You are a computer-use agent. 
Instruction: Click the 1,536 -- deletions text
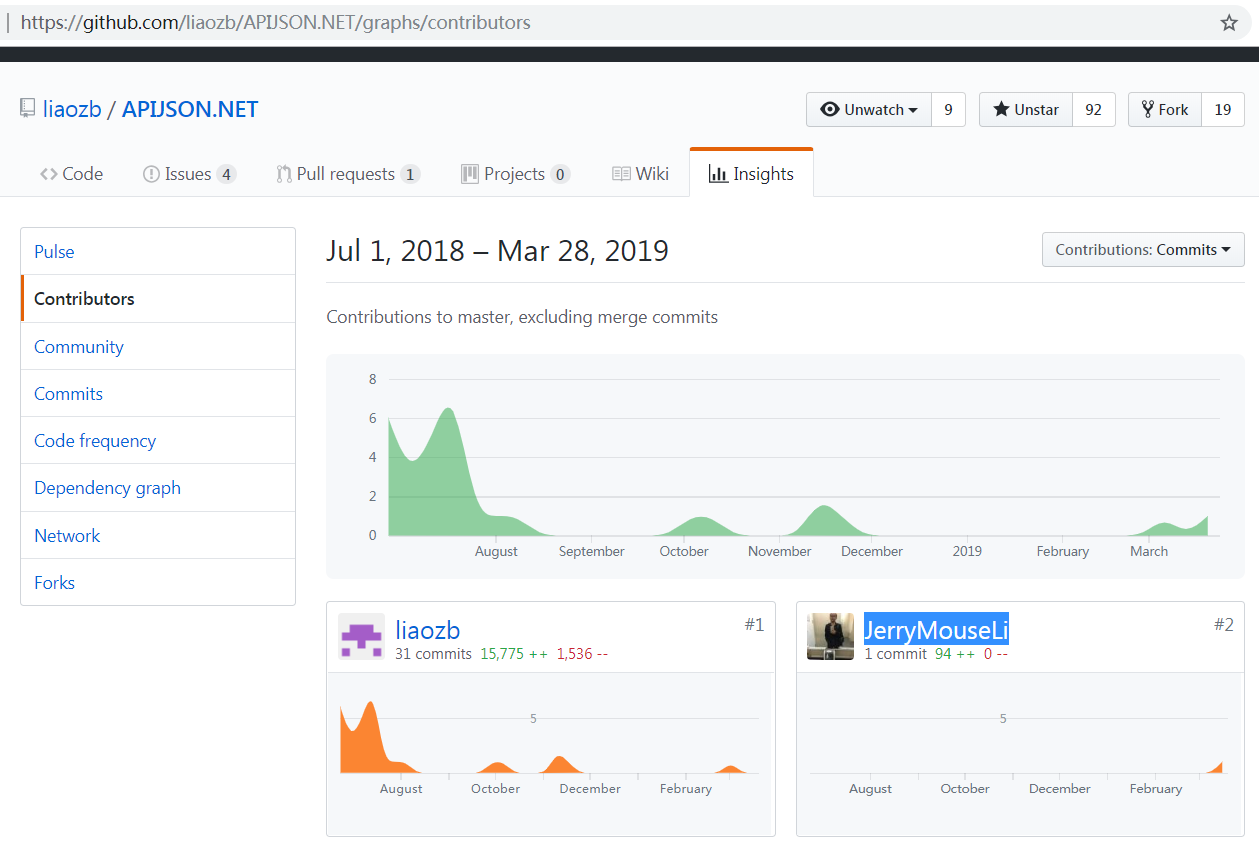(582, 654)
